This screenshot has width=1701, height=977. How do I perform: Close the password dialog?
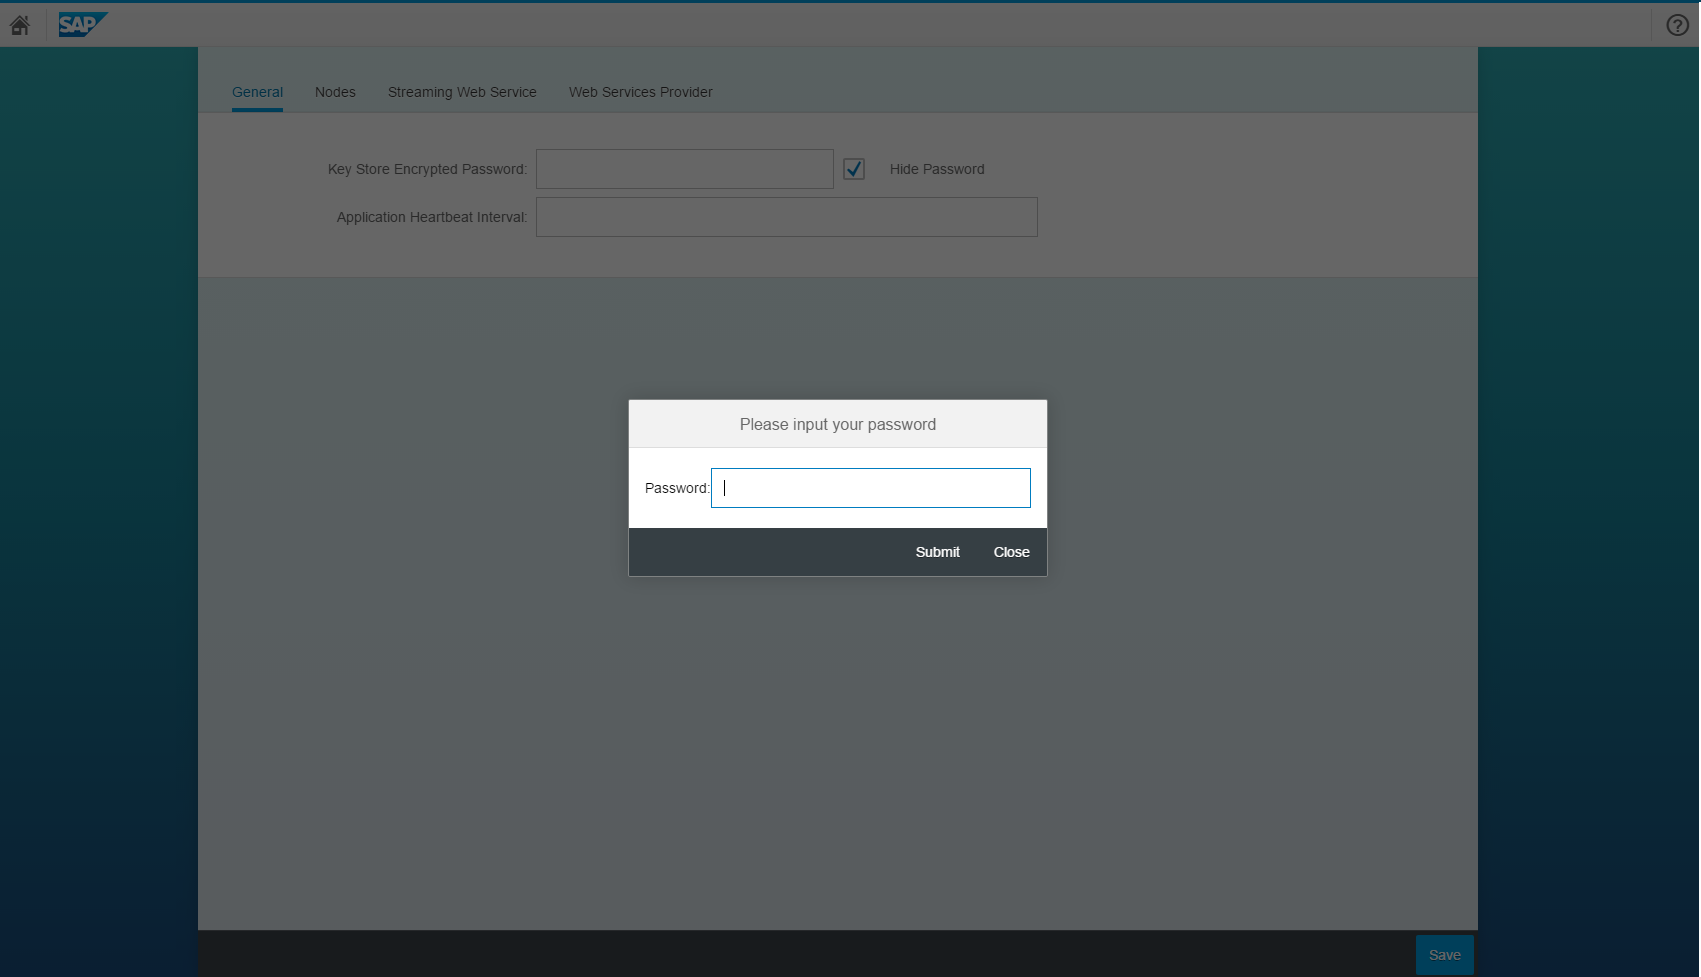pyautogui.click(x=1011, y=552)
